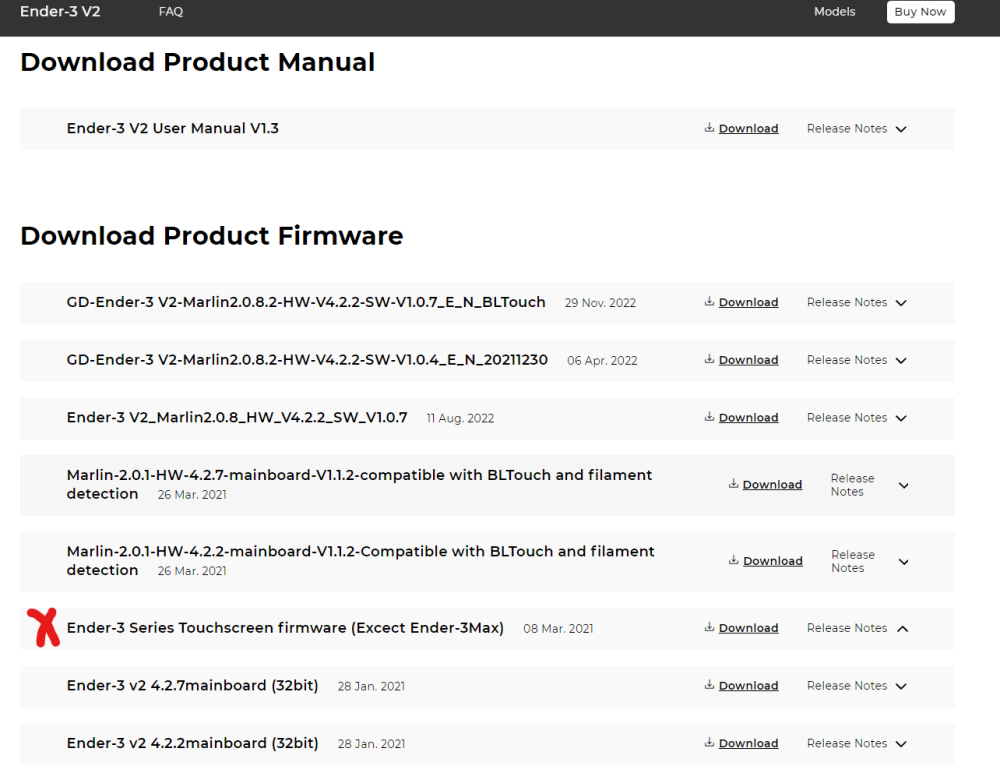Viewport: 1000px width, 773px height.
Task: Click download icon for Ender-3 V2_Marlin2.0.8 firmware
Action: tap(709, 417)
